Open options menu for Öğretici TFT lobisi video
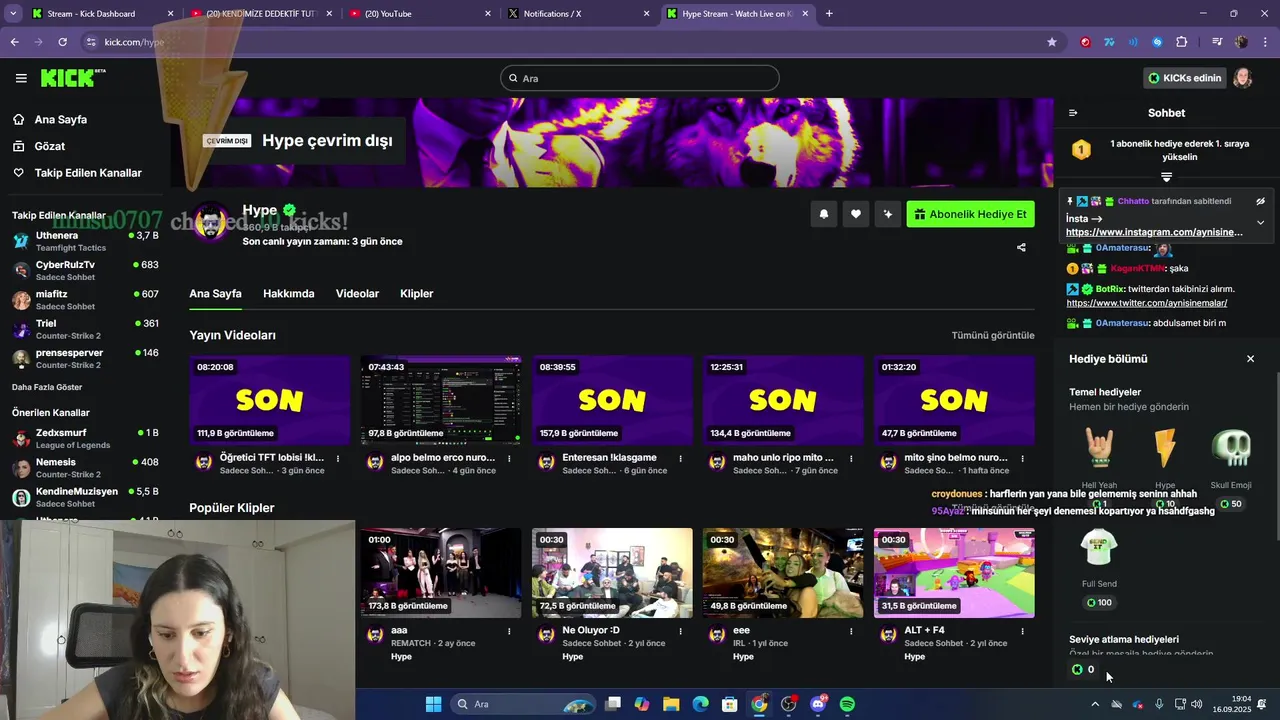Image resolution: width=1280 pixels, height=720 pixels. [338, 459]
